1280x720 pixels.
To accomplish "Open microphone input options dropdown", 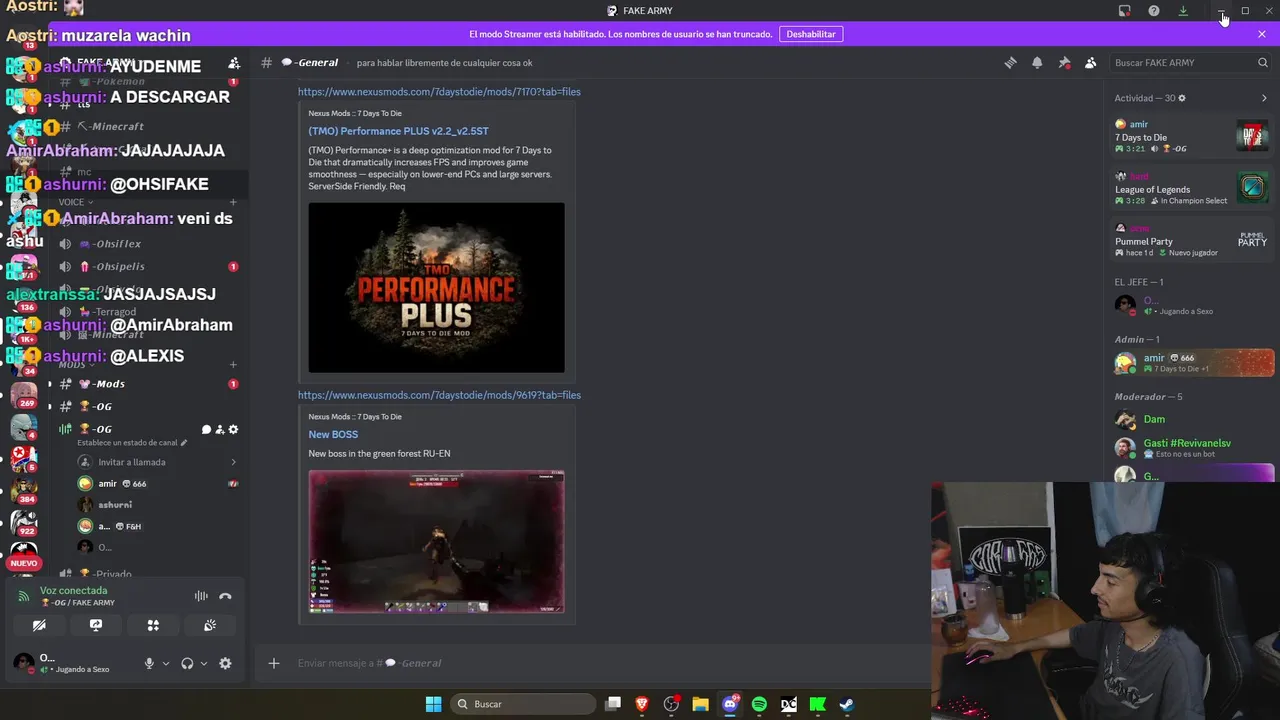I will 166,663.
